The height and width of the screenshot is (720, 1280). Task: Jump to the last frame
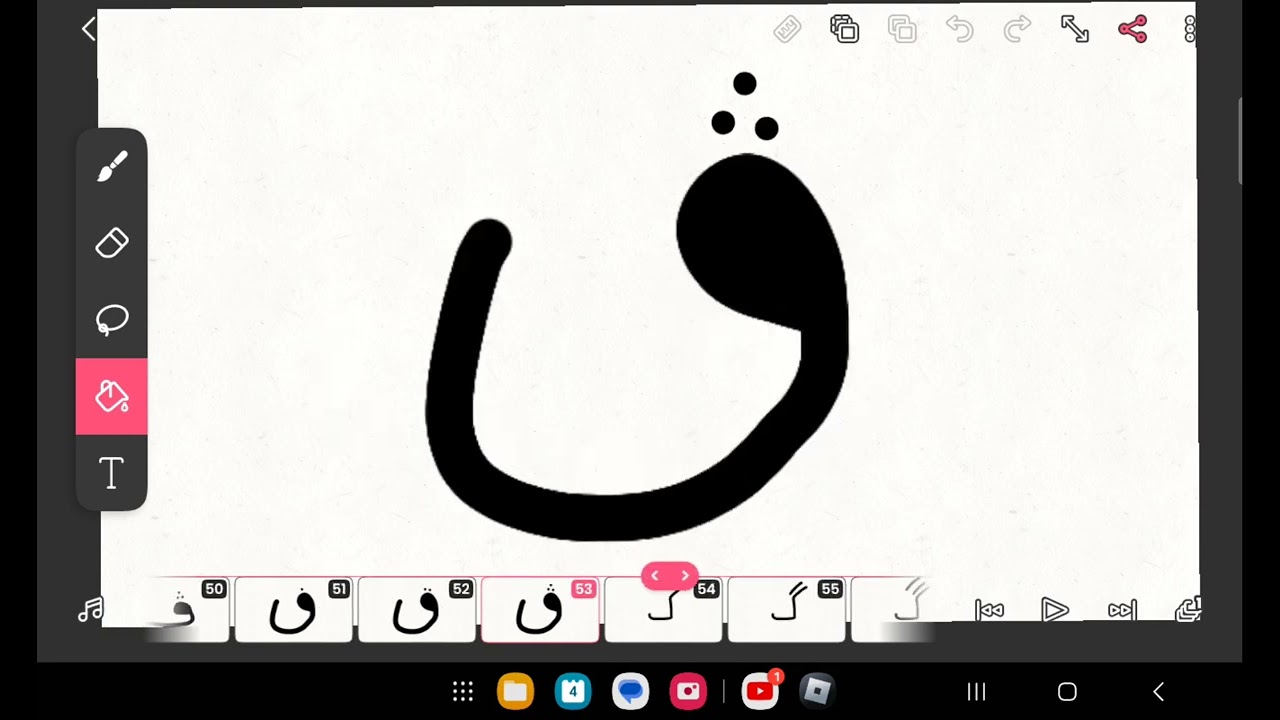(1122, 610)
